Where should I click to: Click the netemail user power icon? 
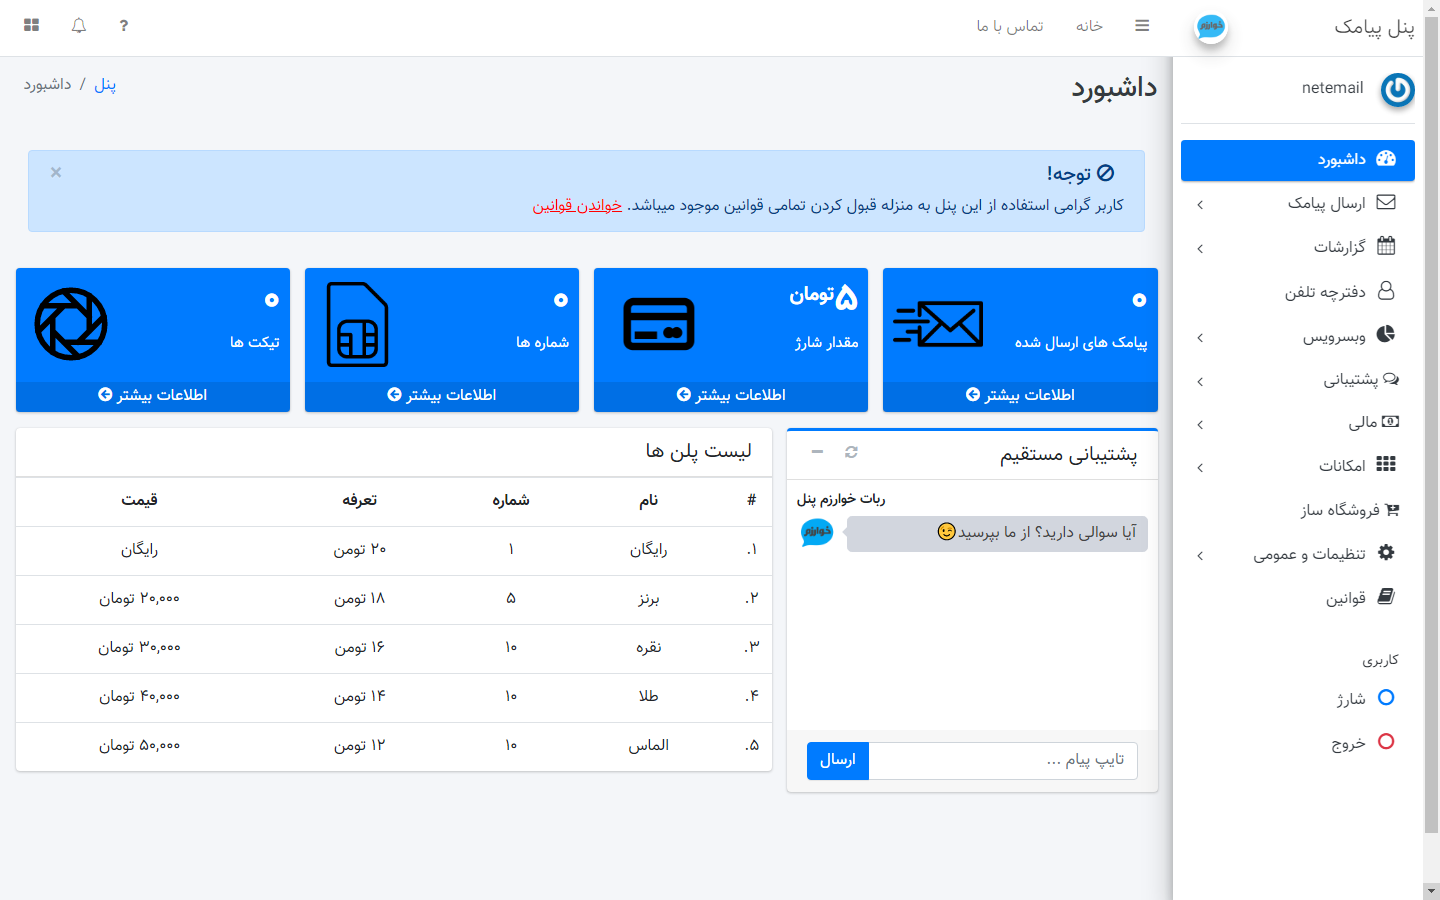pos(1397,90)
